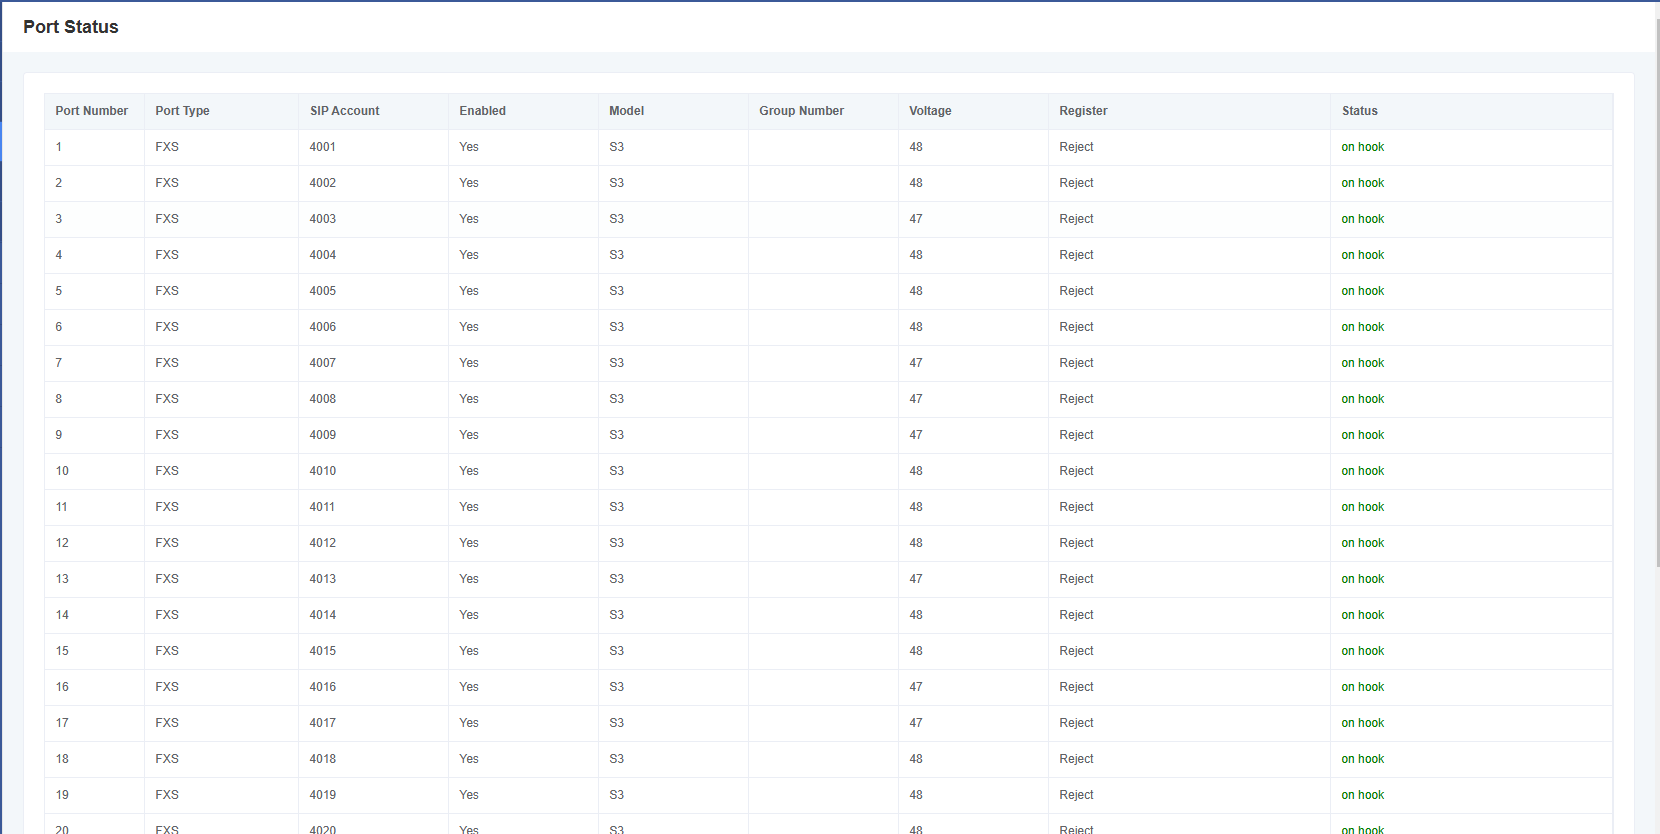Click the Yes enabled value in SIP 4016 row
Screen dimensions: 1660x834
click(x=469, y=687)
